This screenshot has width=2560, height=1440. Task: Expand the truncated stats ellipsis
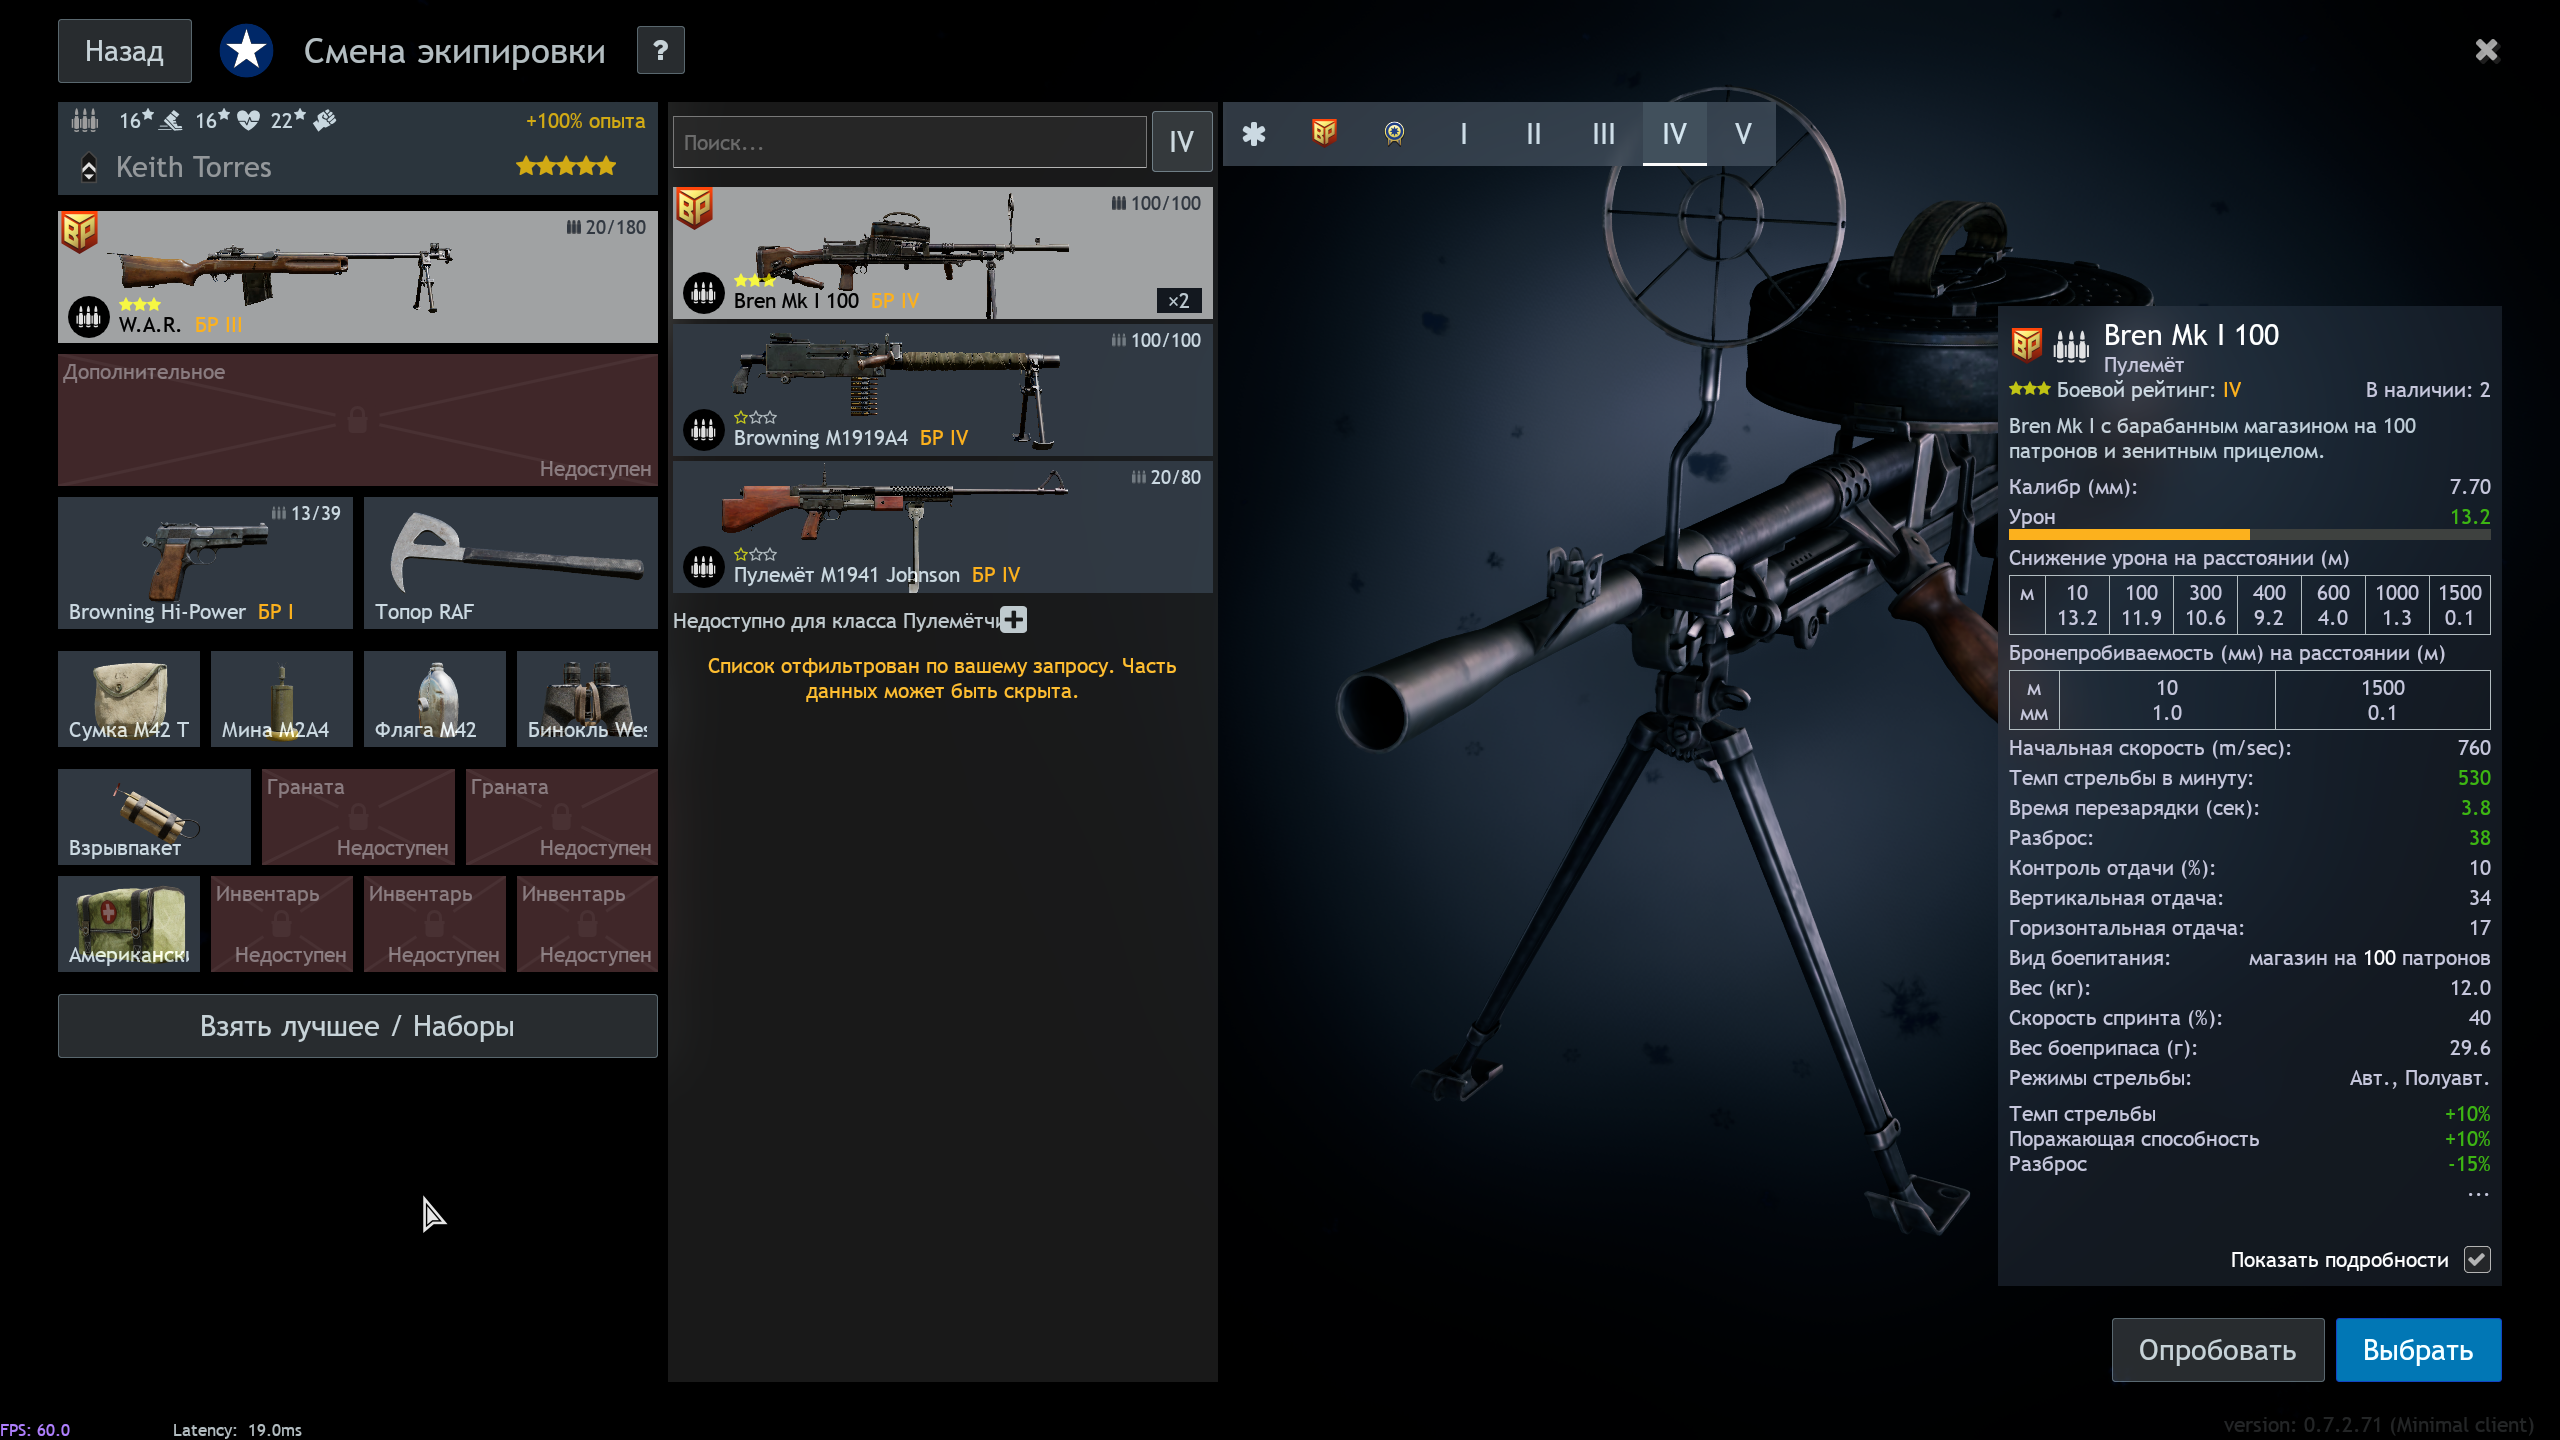2477,1194
